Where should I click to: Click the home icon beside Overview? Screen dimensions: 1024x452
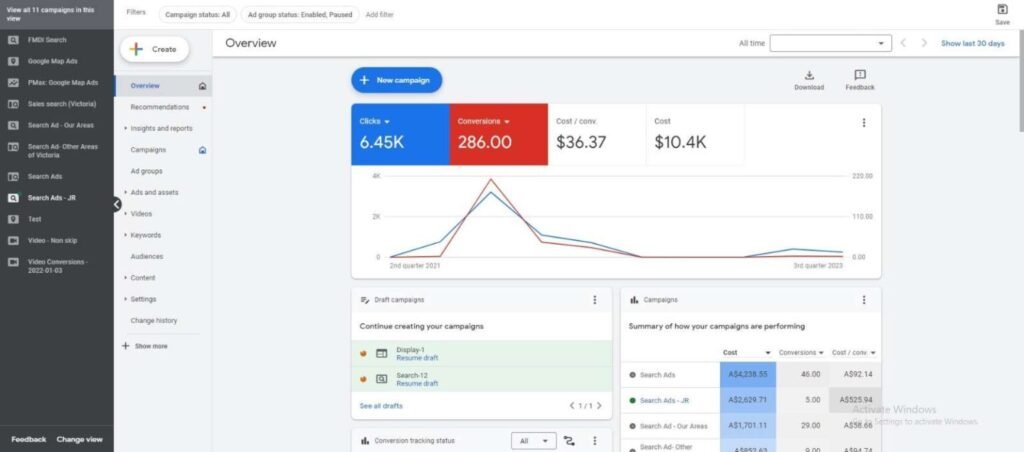[202, 86]
